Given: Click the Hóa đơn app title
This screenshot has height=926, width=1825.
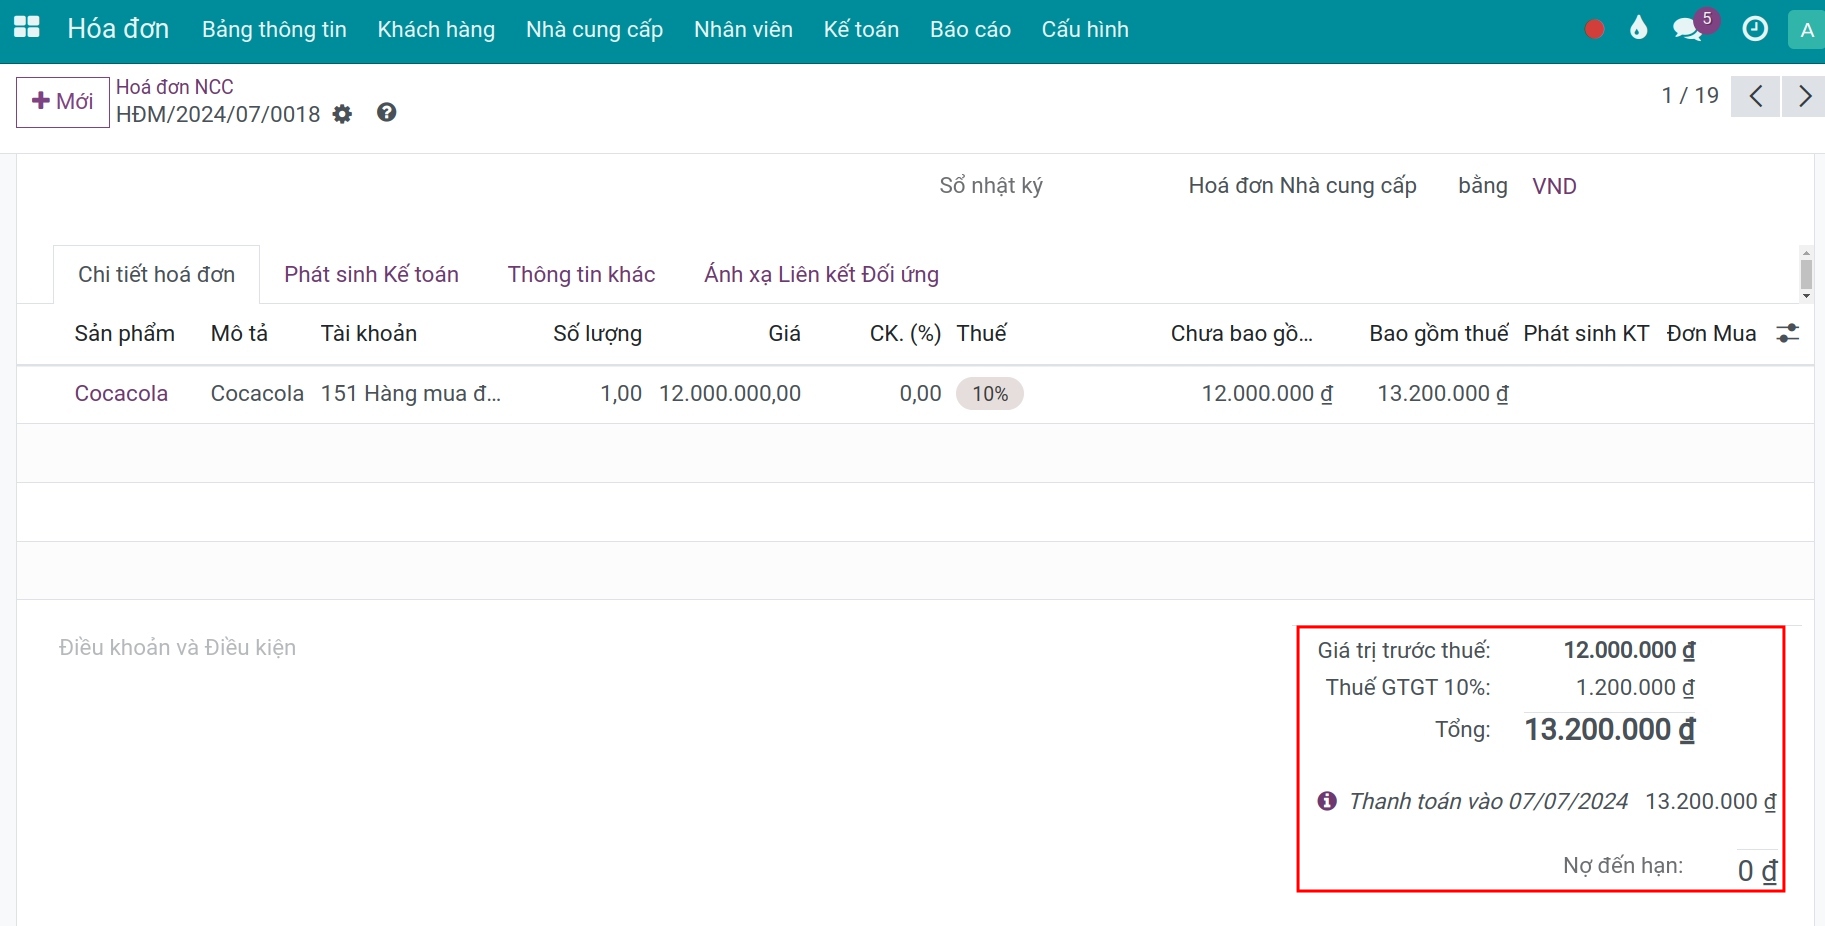Looking at the screenshot, I should tap(118, 29).
